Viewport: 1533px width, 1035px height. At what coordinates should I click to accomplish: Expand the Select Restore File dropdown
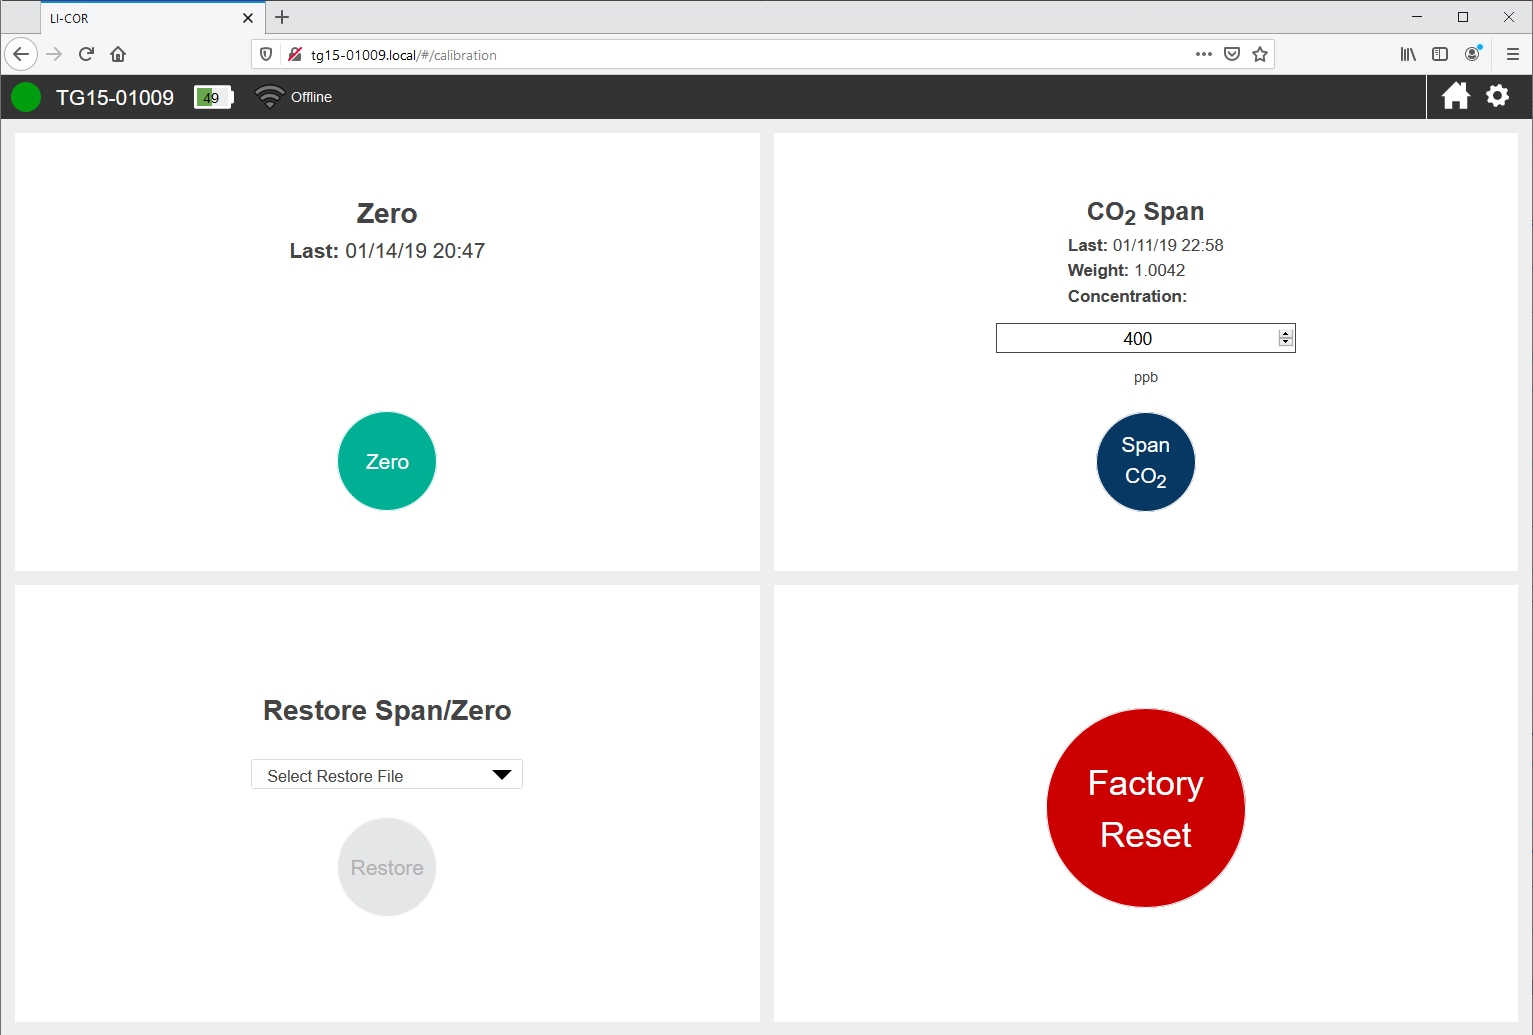pyautogui.click(x=387, y=775)
